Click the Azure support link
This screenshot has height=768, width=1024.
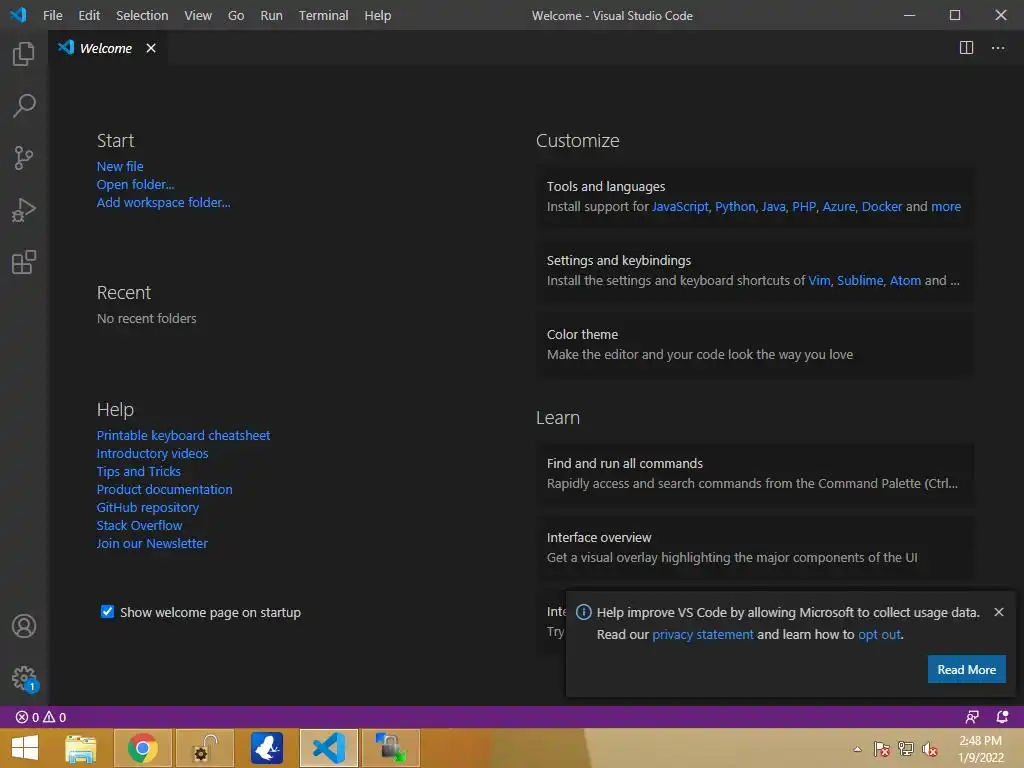coord(839,206)
